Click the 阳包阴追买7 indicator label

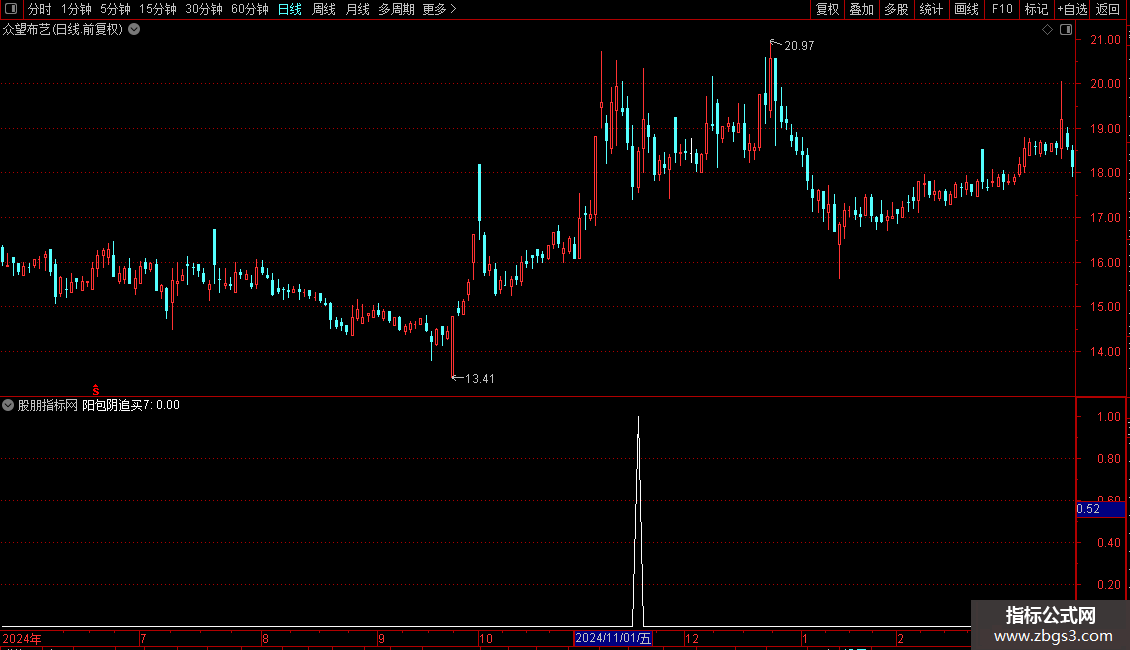116,405
